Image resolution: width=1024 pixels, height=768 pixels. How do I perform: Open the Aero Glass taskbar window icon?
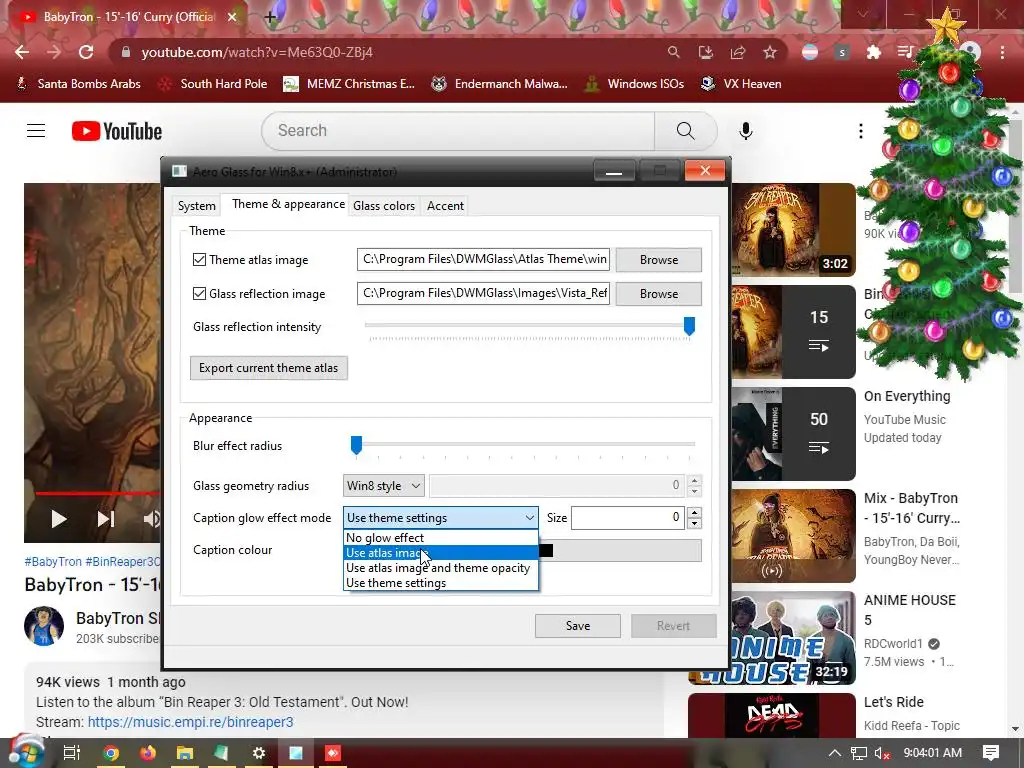[x=296, y=753]
